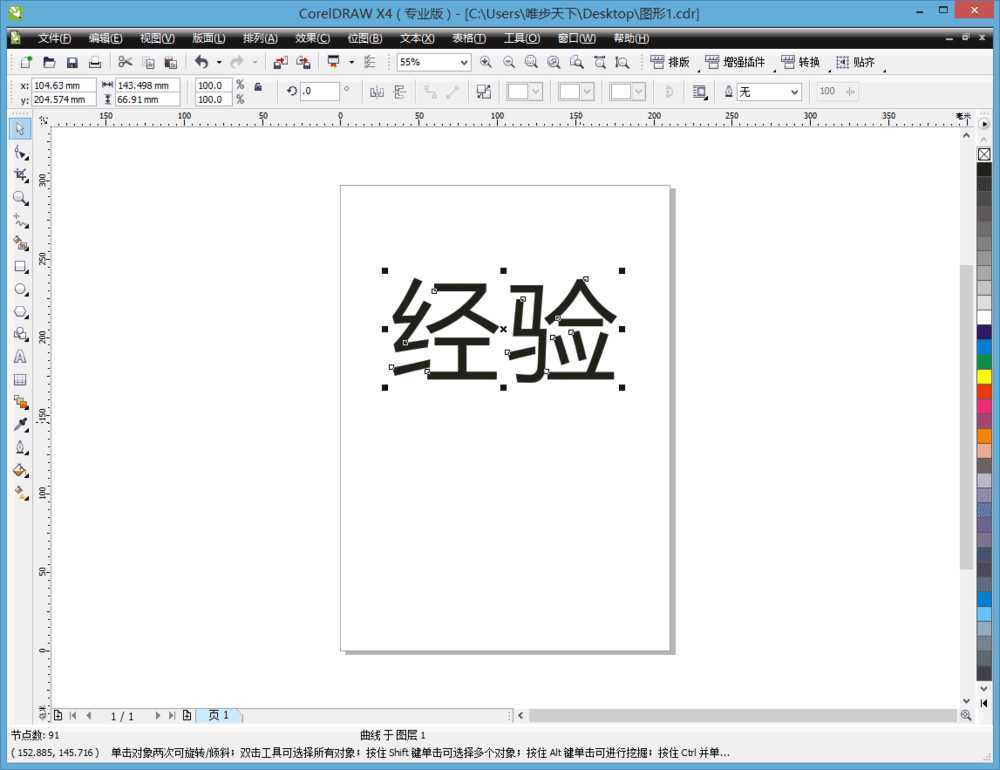Toggle the 贴齐 snapping option
Screen dimensions: 1000x770
click(x=858, y=62)
